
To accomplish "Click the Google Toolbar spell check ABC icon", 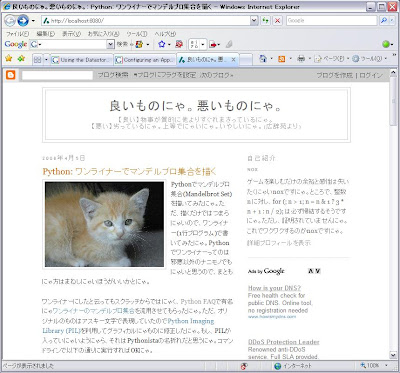I will point(195,44).
